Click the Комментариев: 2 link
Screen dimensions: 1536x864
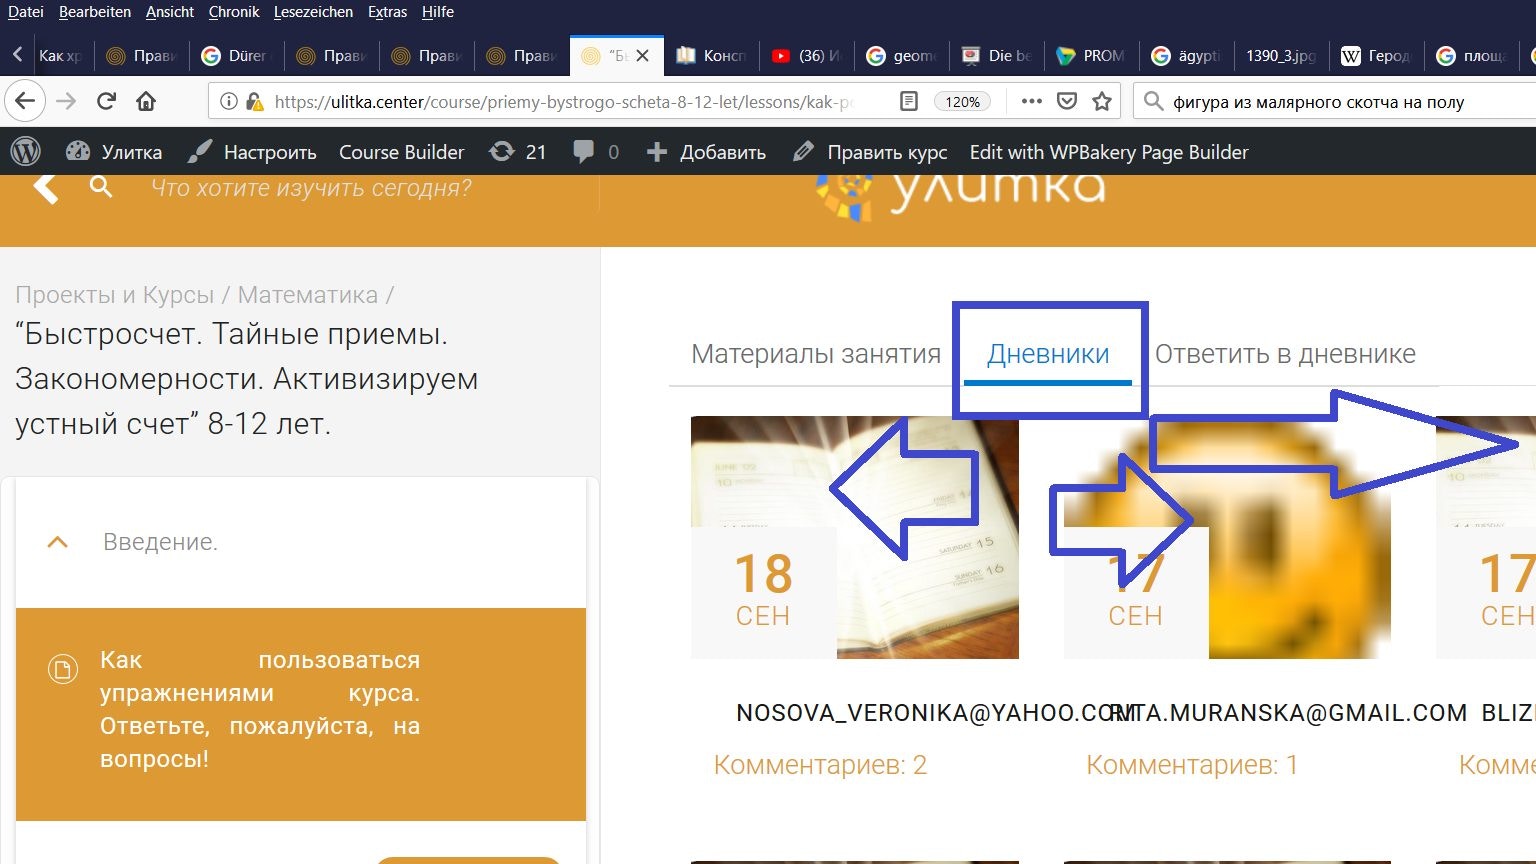tap(820, 765)
